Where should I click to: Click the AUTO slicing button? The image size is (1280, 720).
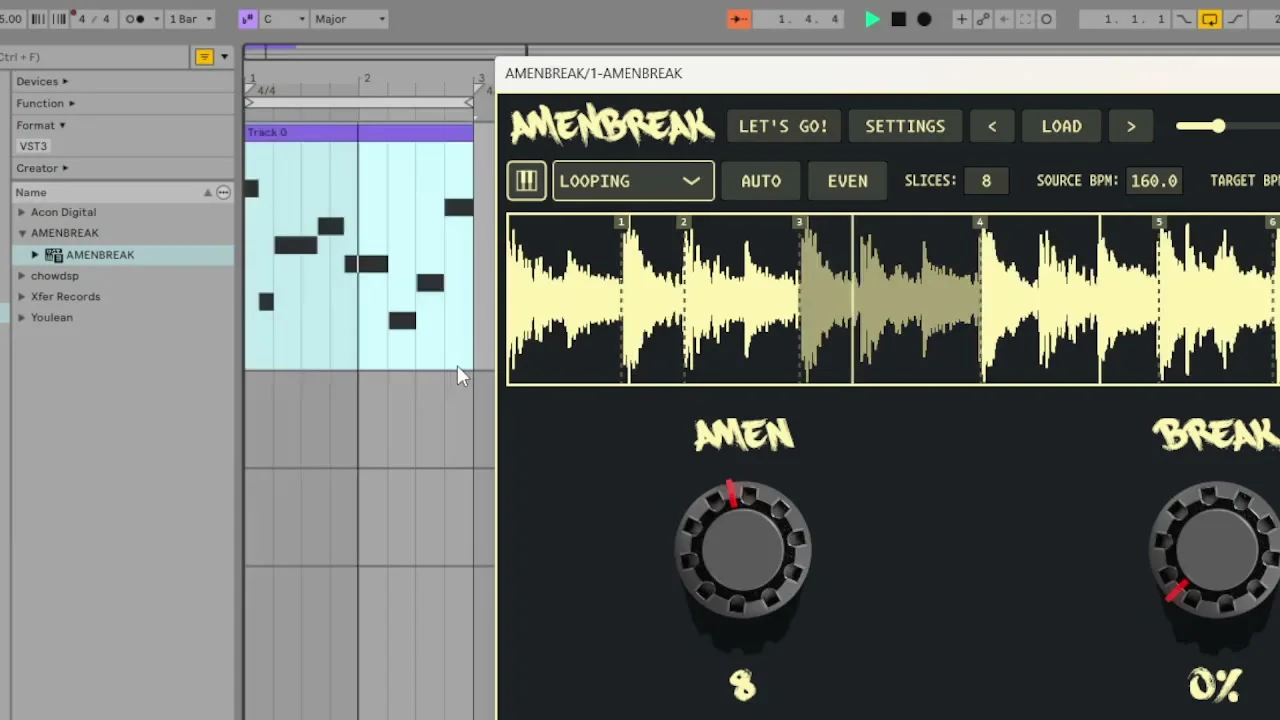(x=761, y=181)
